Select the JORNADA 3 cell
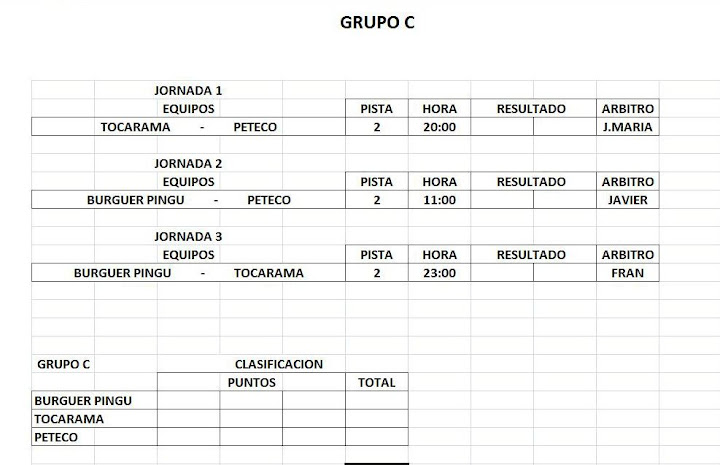The height and width of the screenshot is (465, 720). [x=188, y=237]
